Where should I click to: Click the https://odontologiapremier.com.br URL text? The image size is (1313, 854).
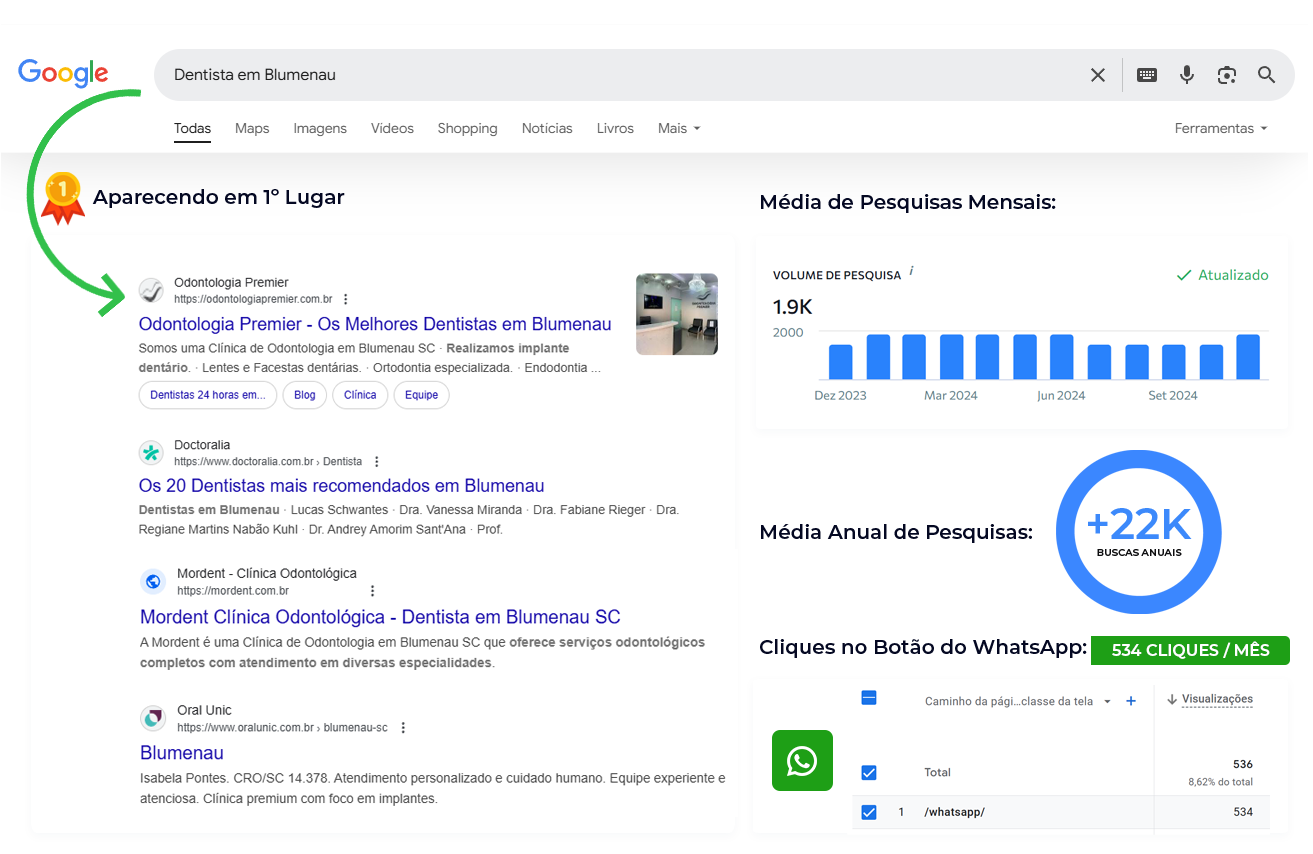click(x=253, y=299)
